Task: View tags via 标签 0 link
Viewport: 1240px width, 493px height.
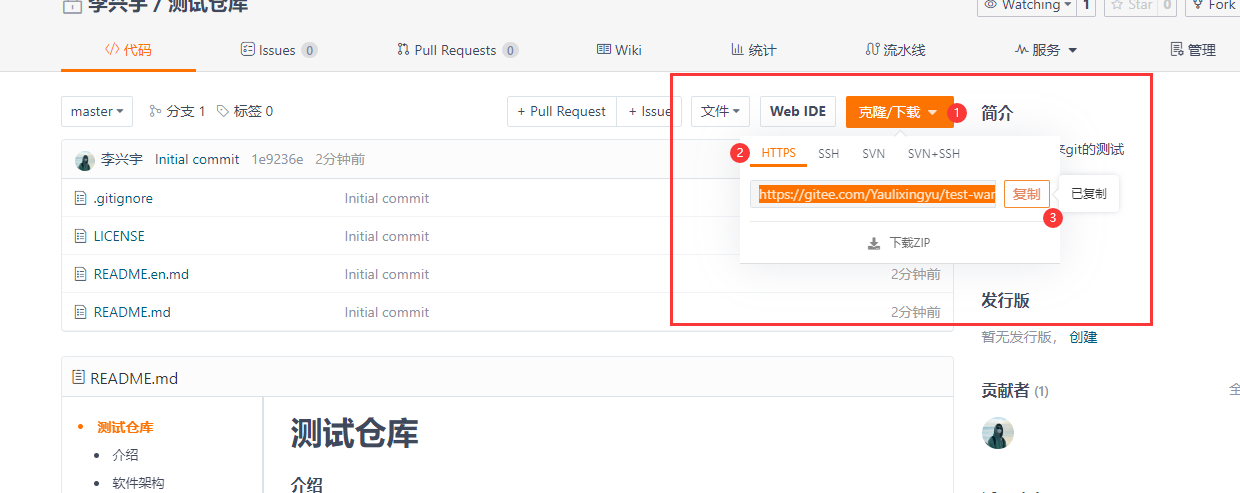Action: [245, 112]
